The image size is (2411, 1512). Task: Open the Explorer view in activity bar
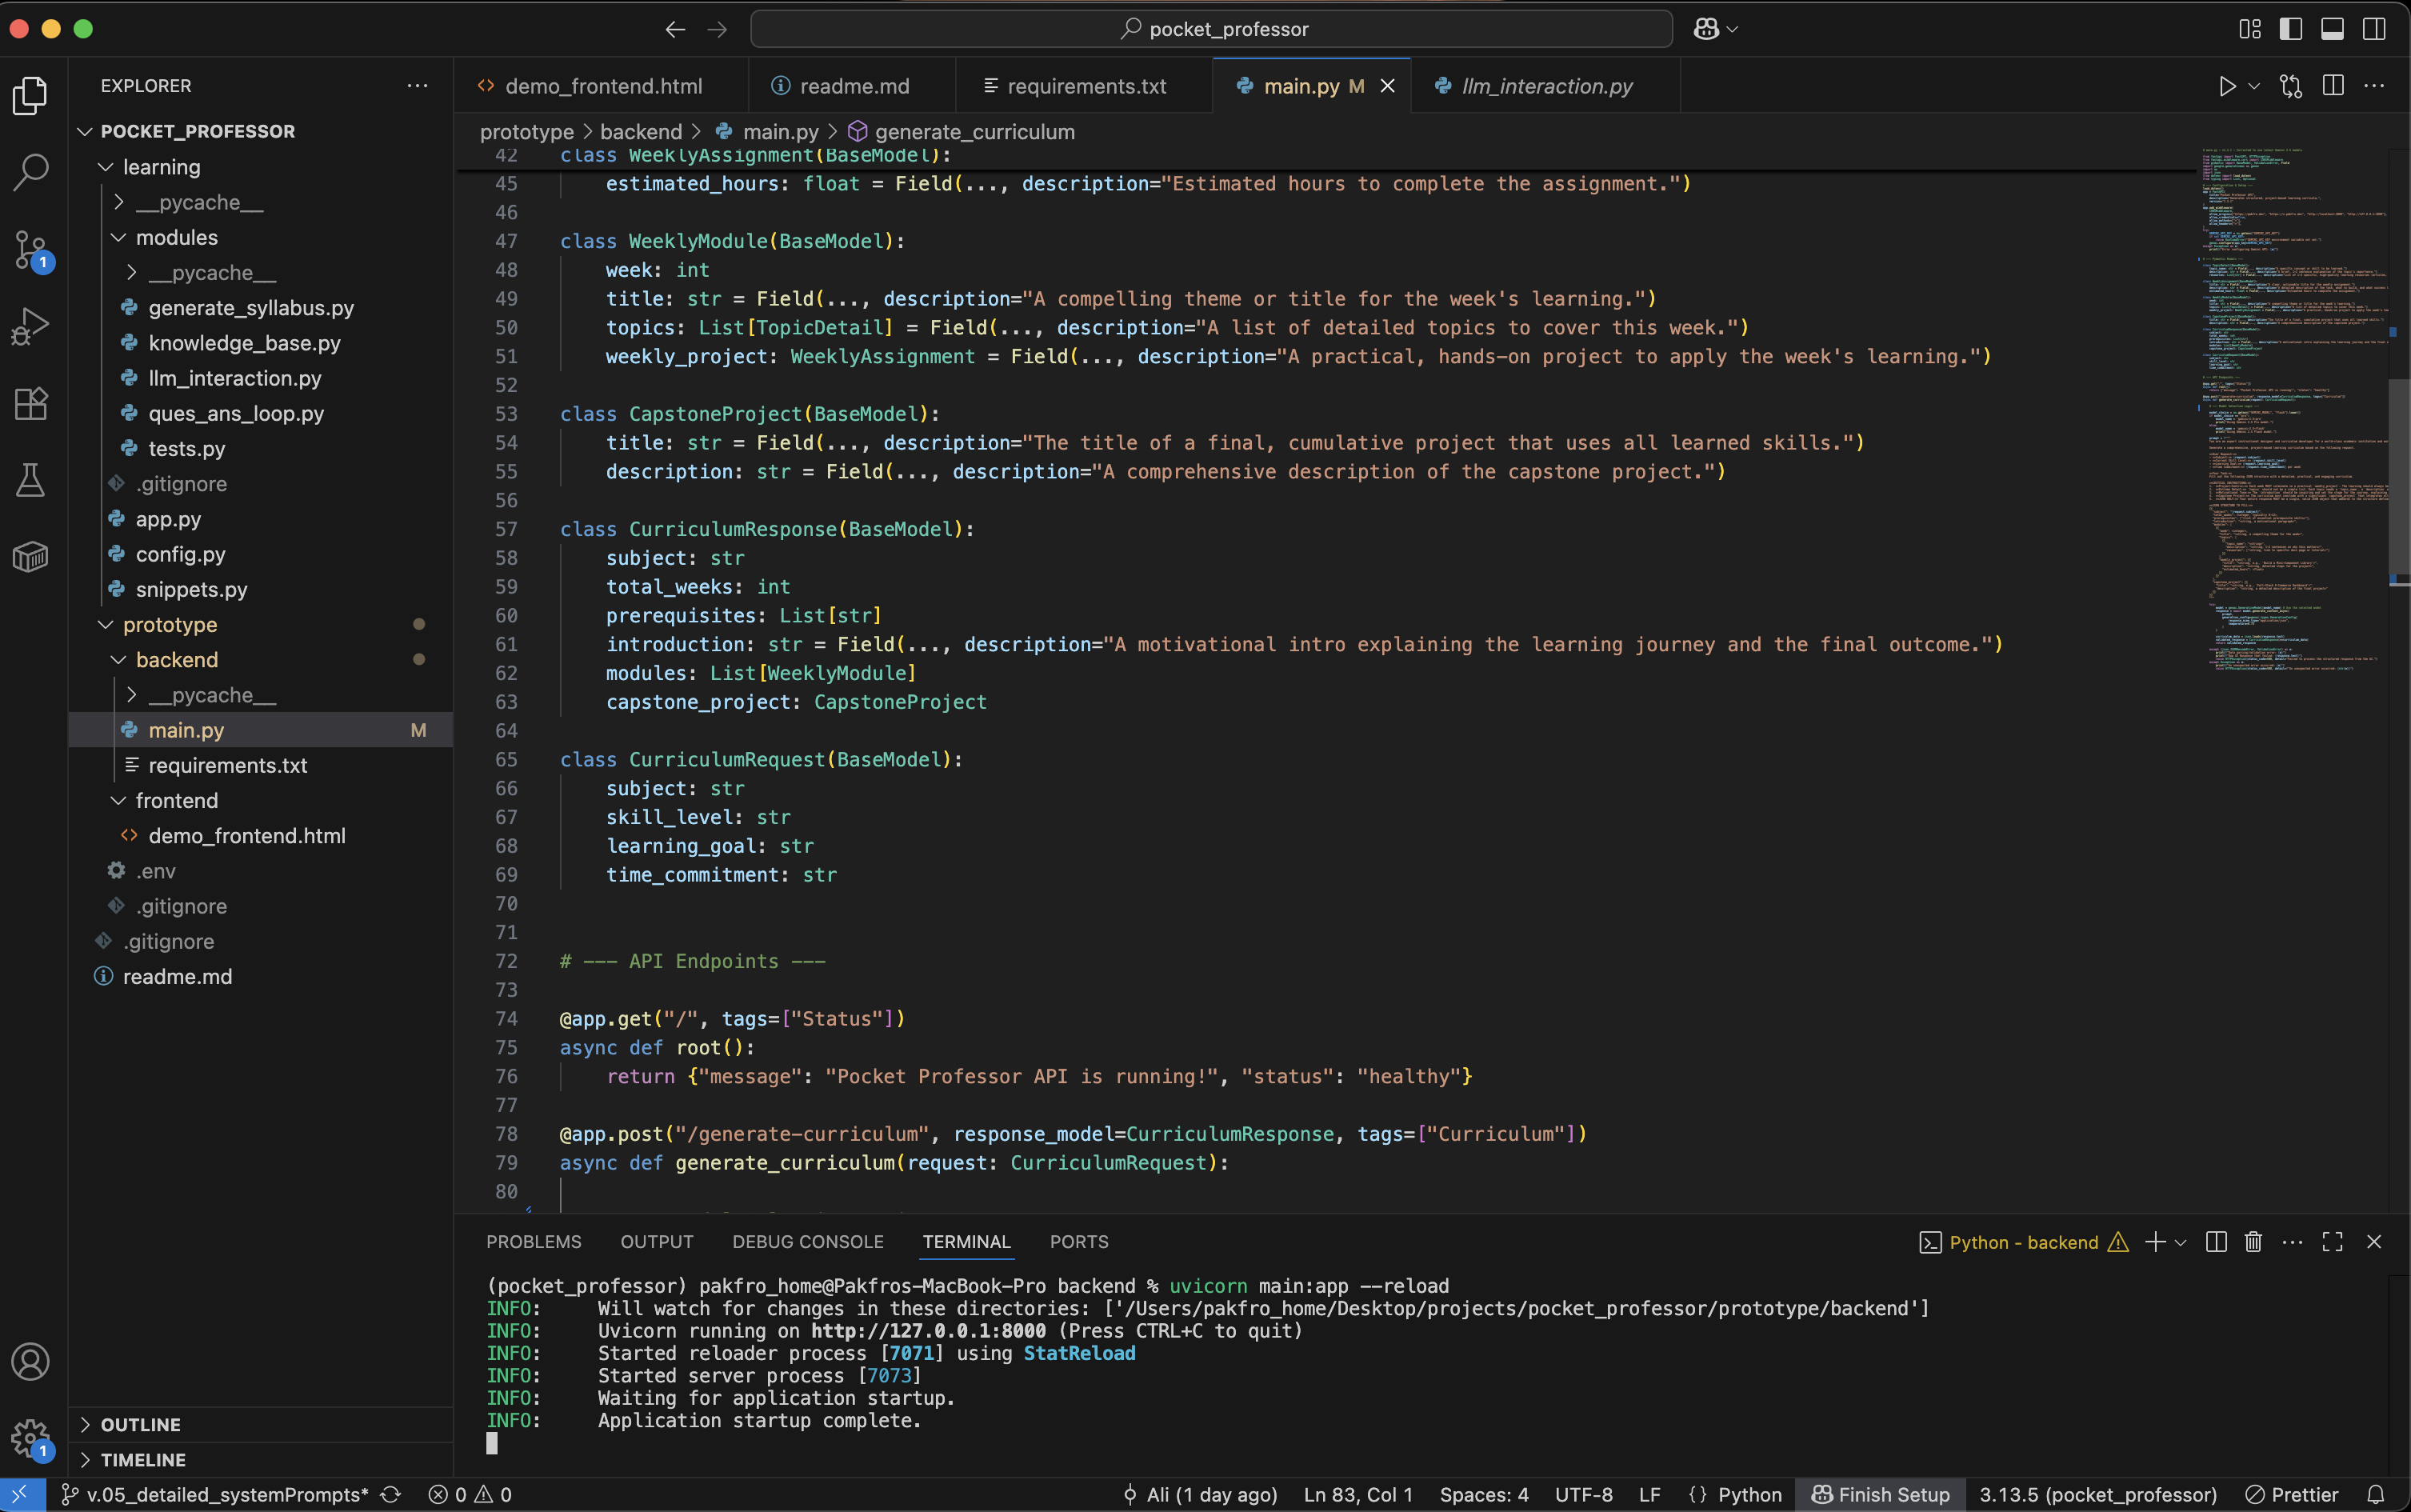[31, 95]
